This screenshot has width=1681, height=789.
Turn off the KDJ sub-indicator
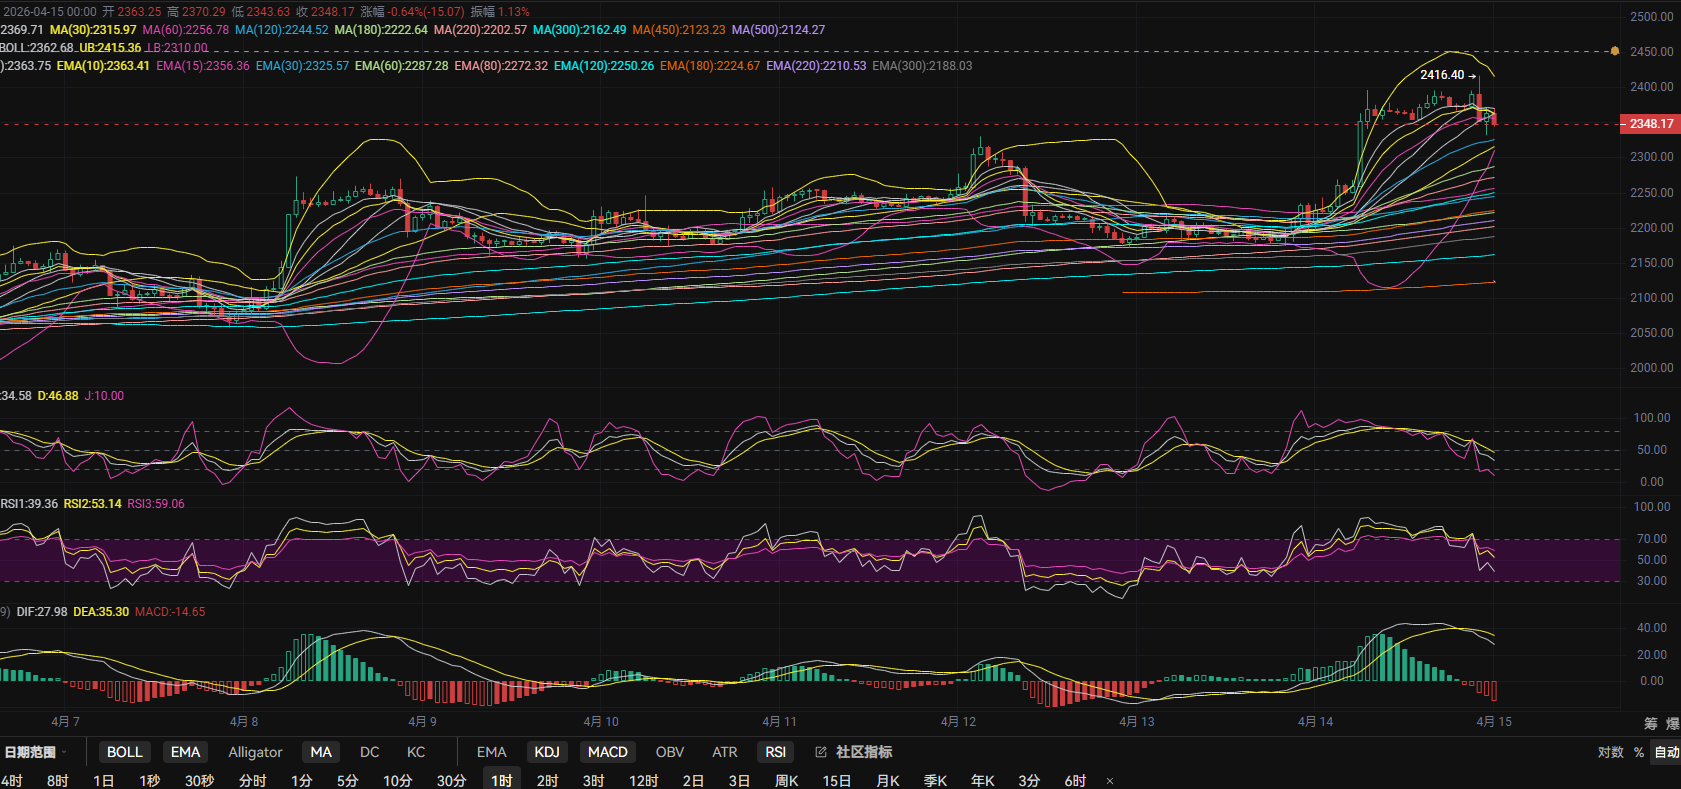pos(547,752)
